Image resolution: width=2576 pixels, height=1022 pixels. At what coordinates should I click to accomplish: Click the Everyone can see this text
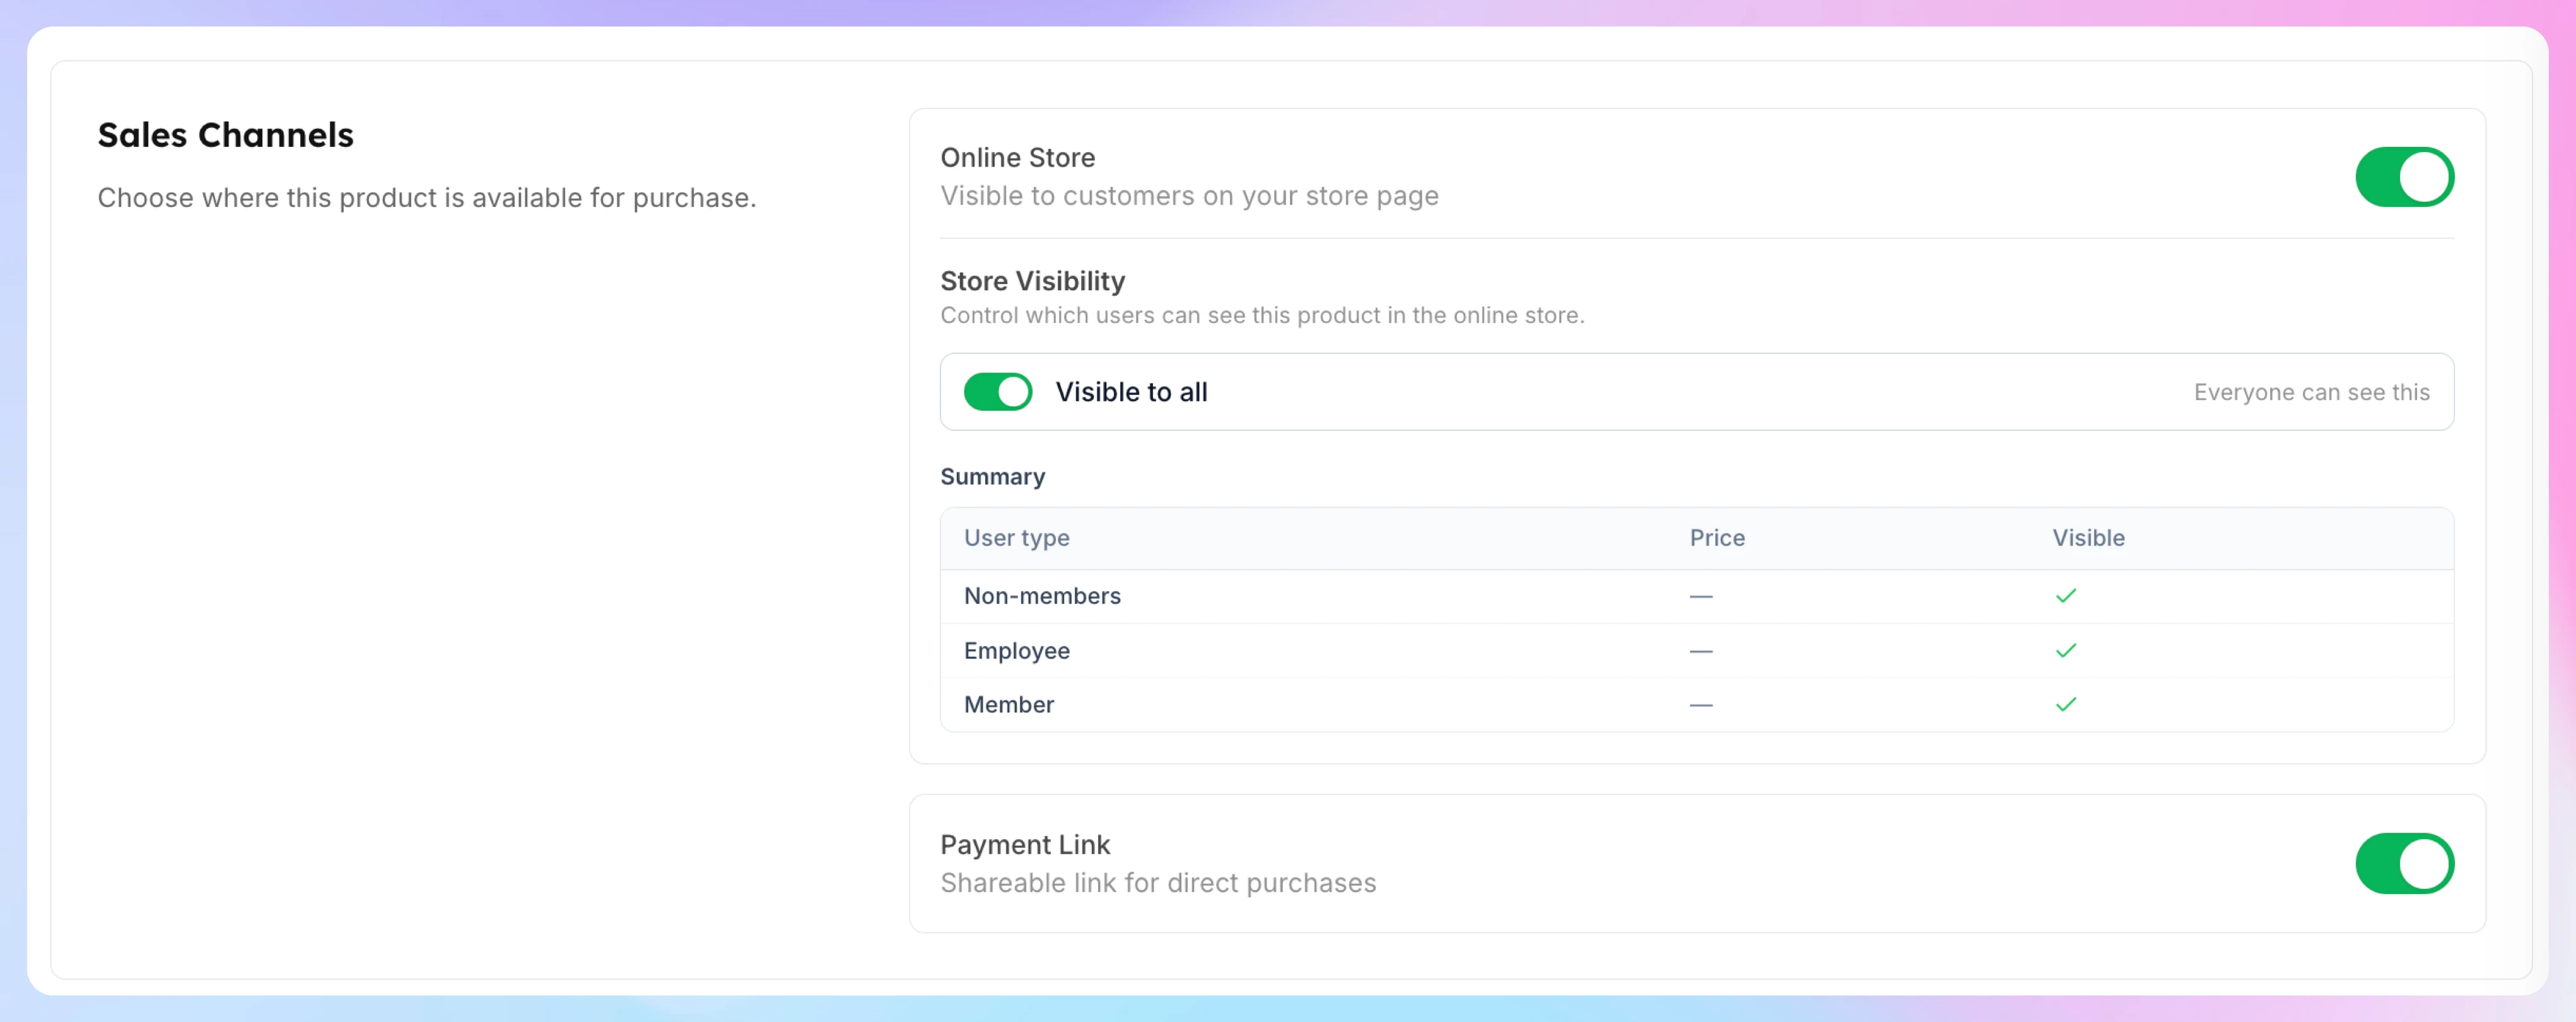2311,392
